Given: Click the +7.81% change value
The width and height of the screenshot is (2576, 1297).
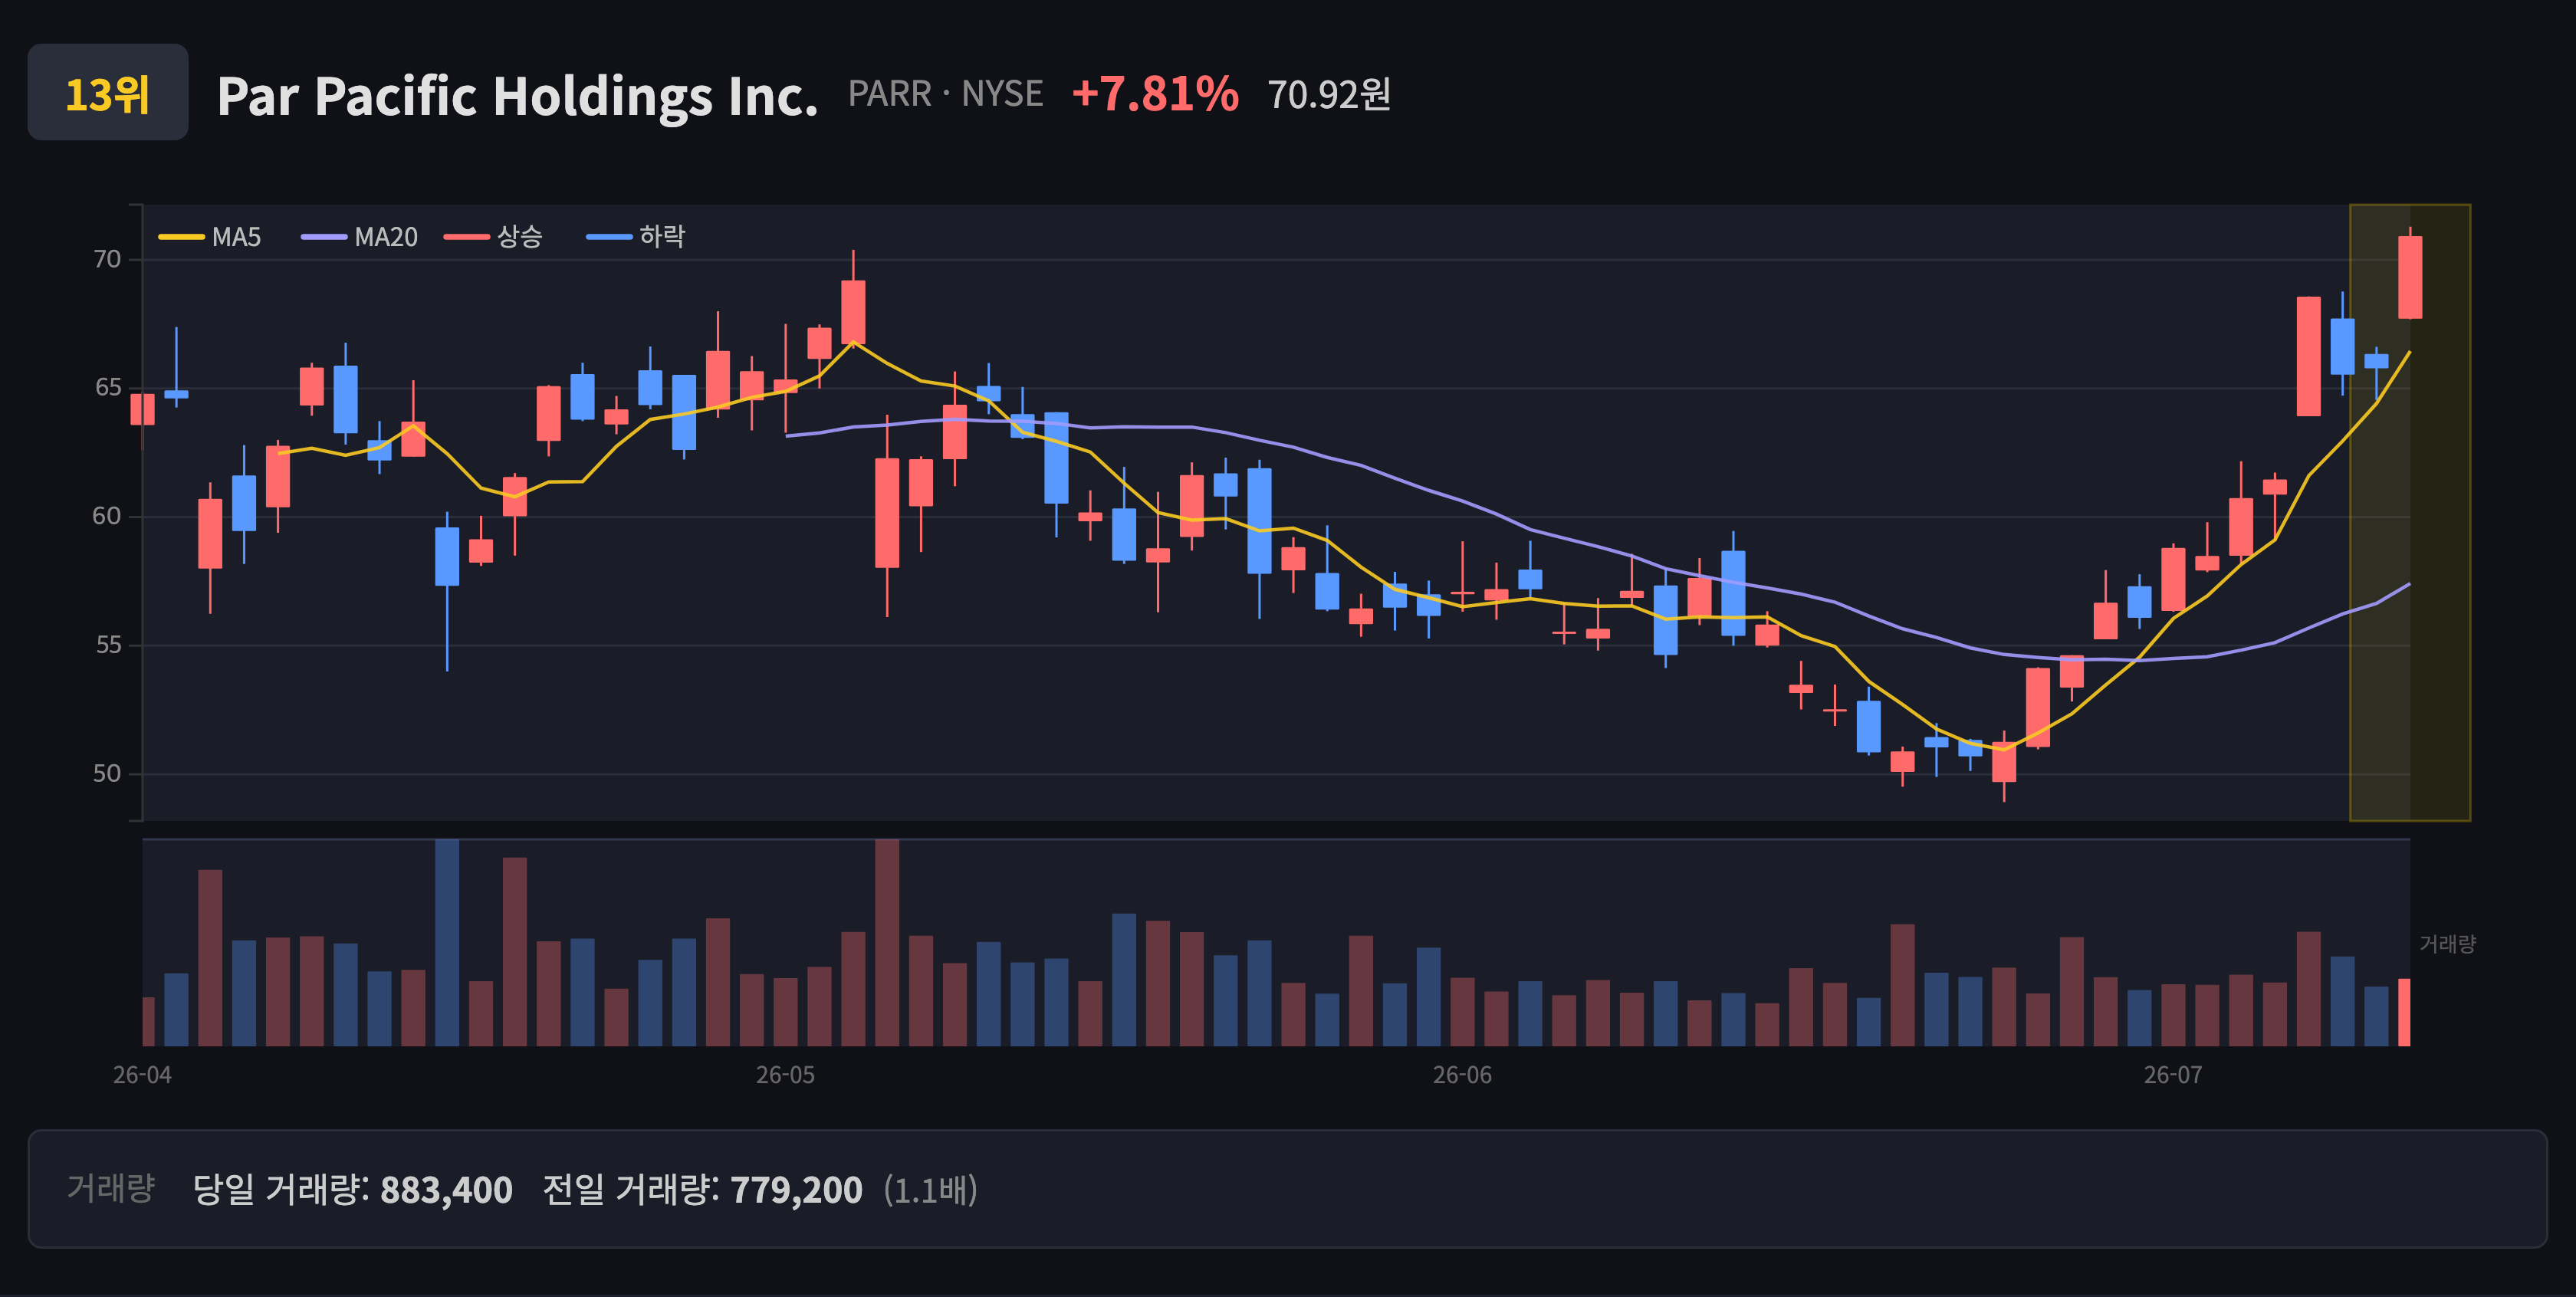Looking at the screenshot, I should point(1155,94).
